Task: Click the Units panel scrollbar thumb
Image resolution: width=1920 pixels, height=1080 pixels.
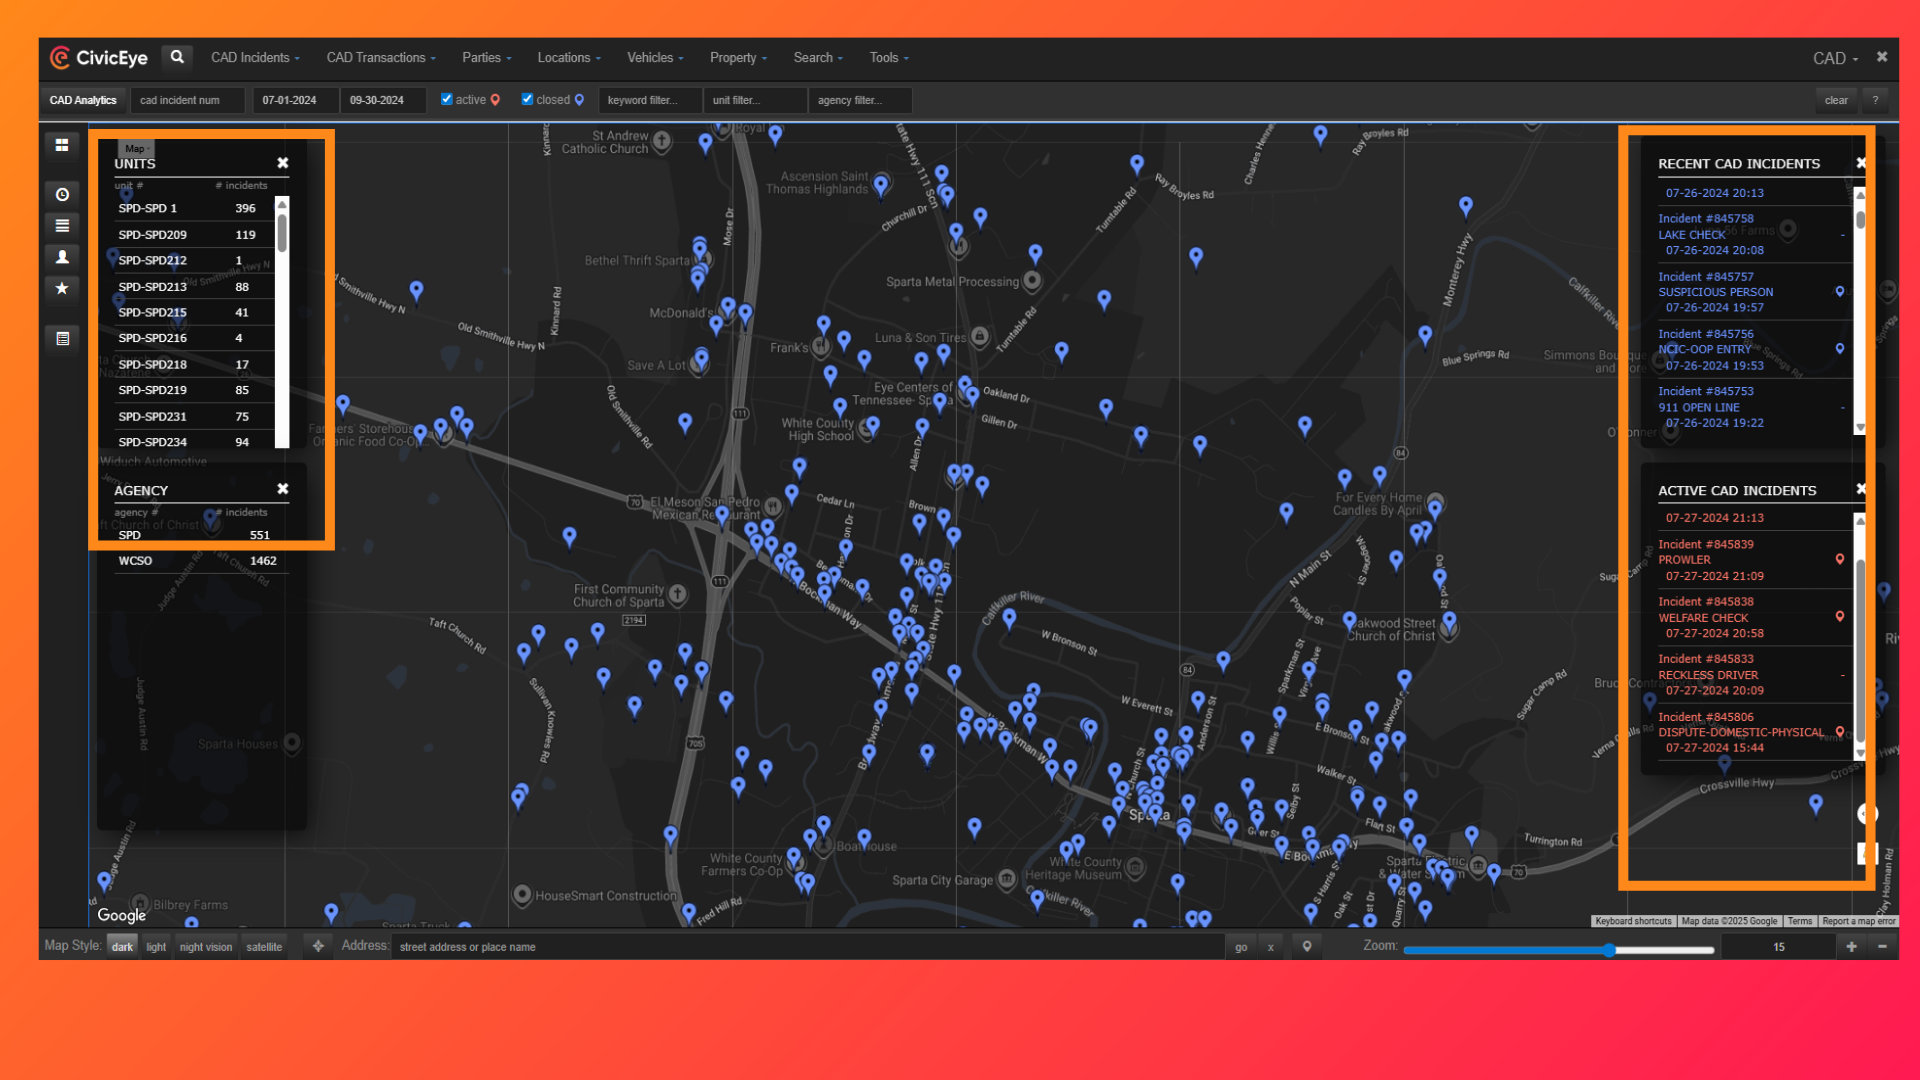Action: click(x=282, y=231)
